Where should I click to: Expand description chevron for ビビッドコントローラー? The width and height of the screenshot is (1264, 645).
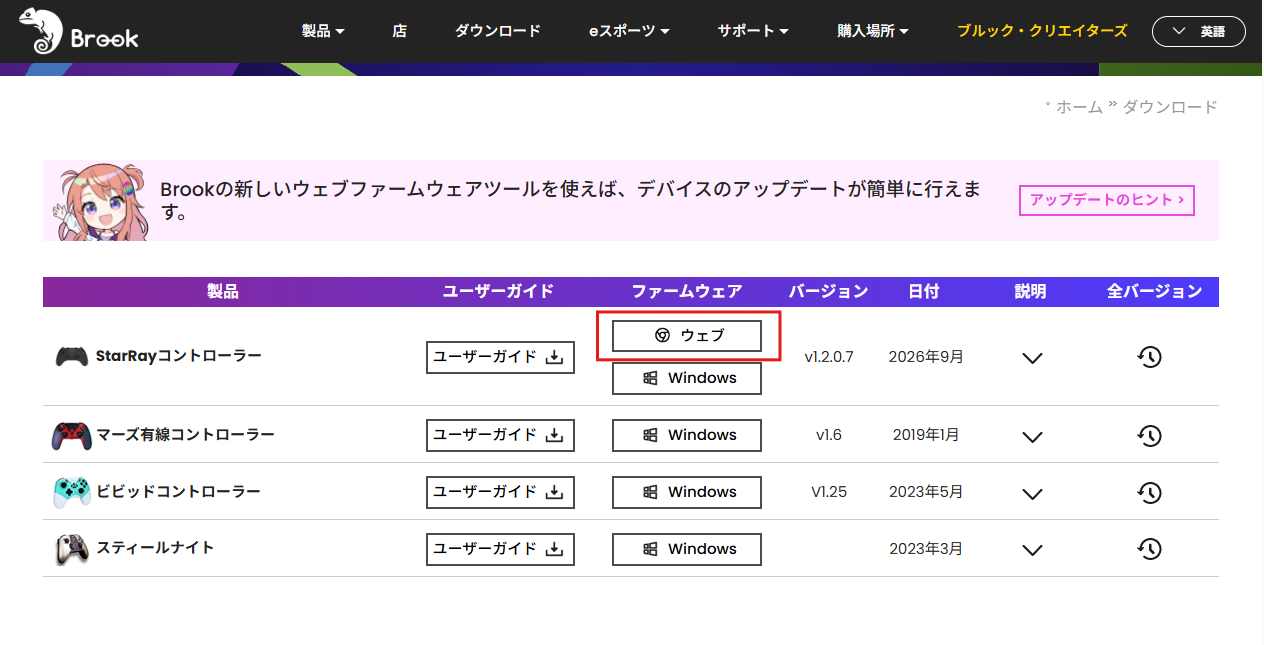click(1033, 493)
